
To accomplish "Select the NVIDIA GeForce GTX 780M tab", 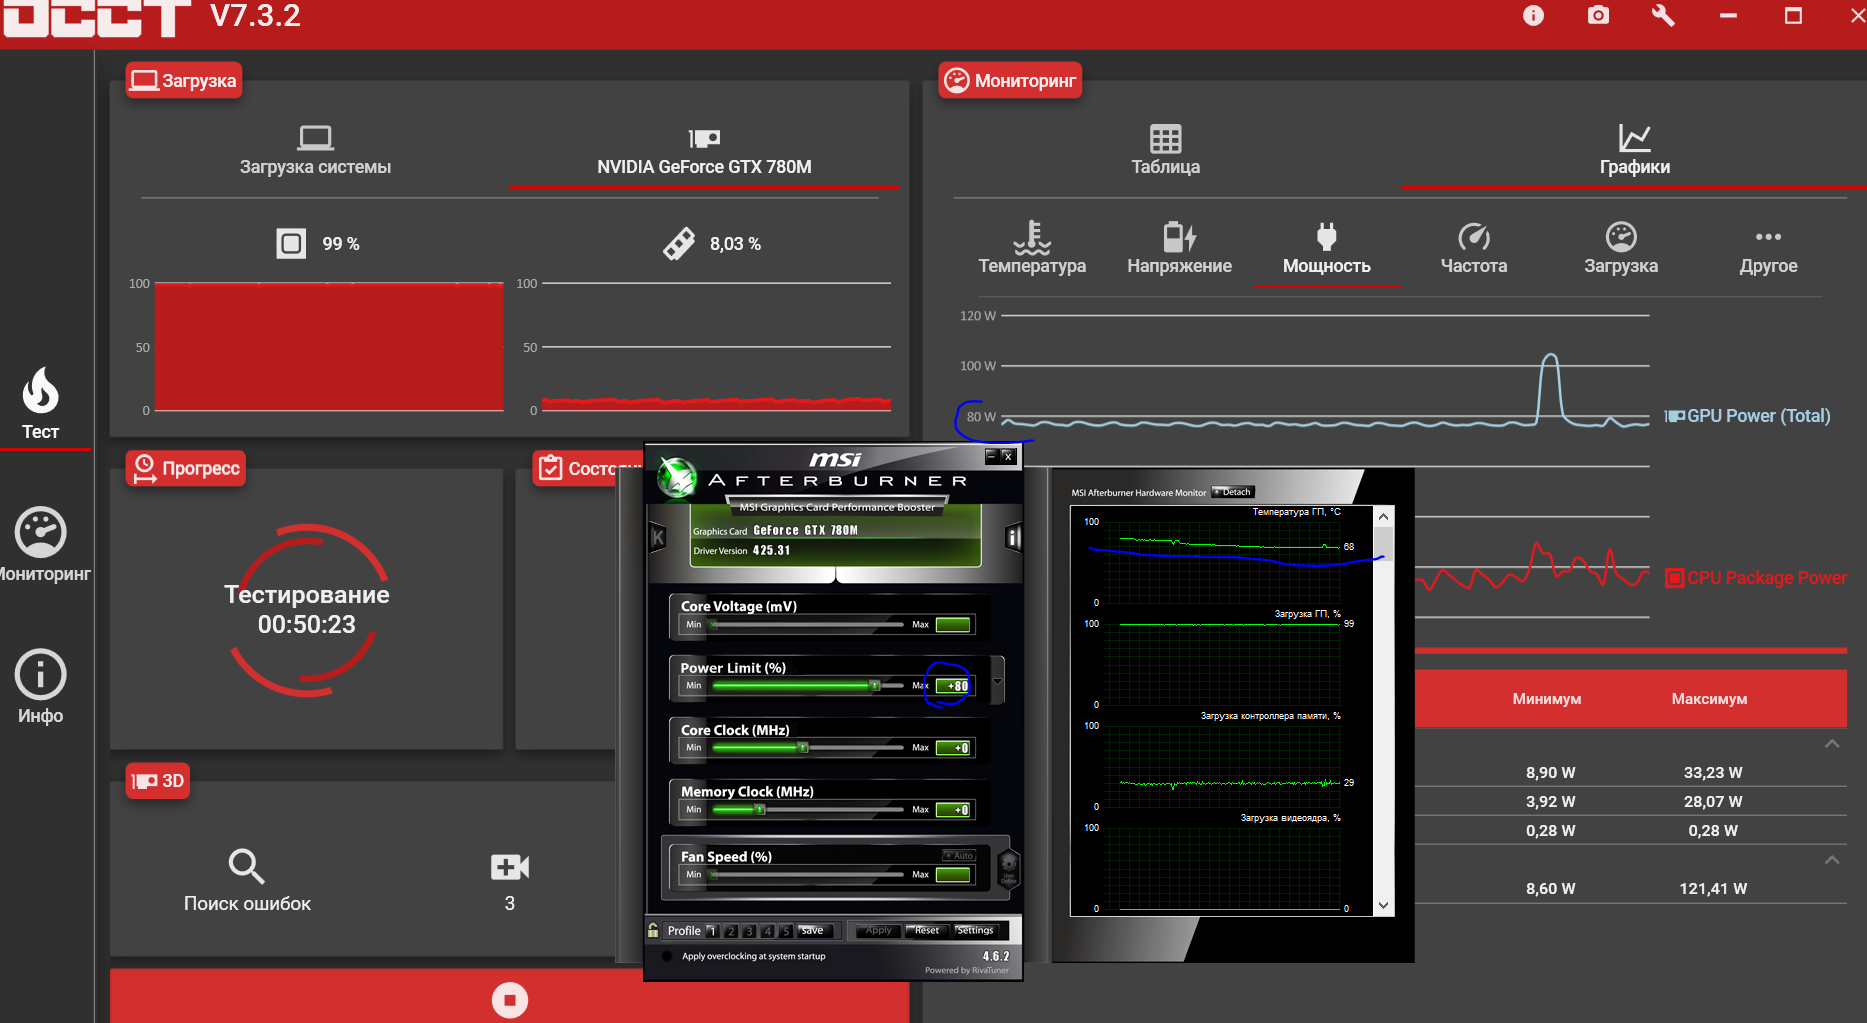I will [x=704, y=153].
